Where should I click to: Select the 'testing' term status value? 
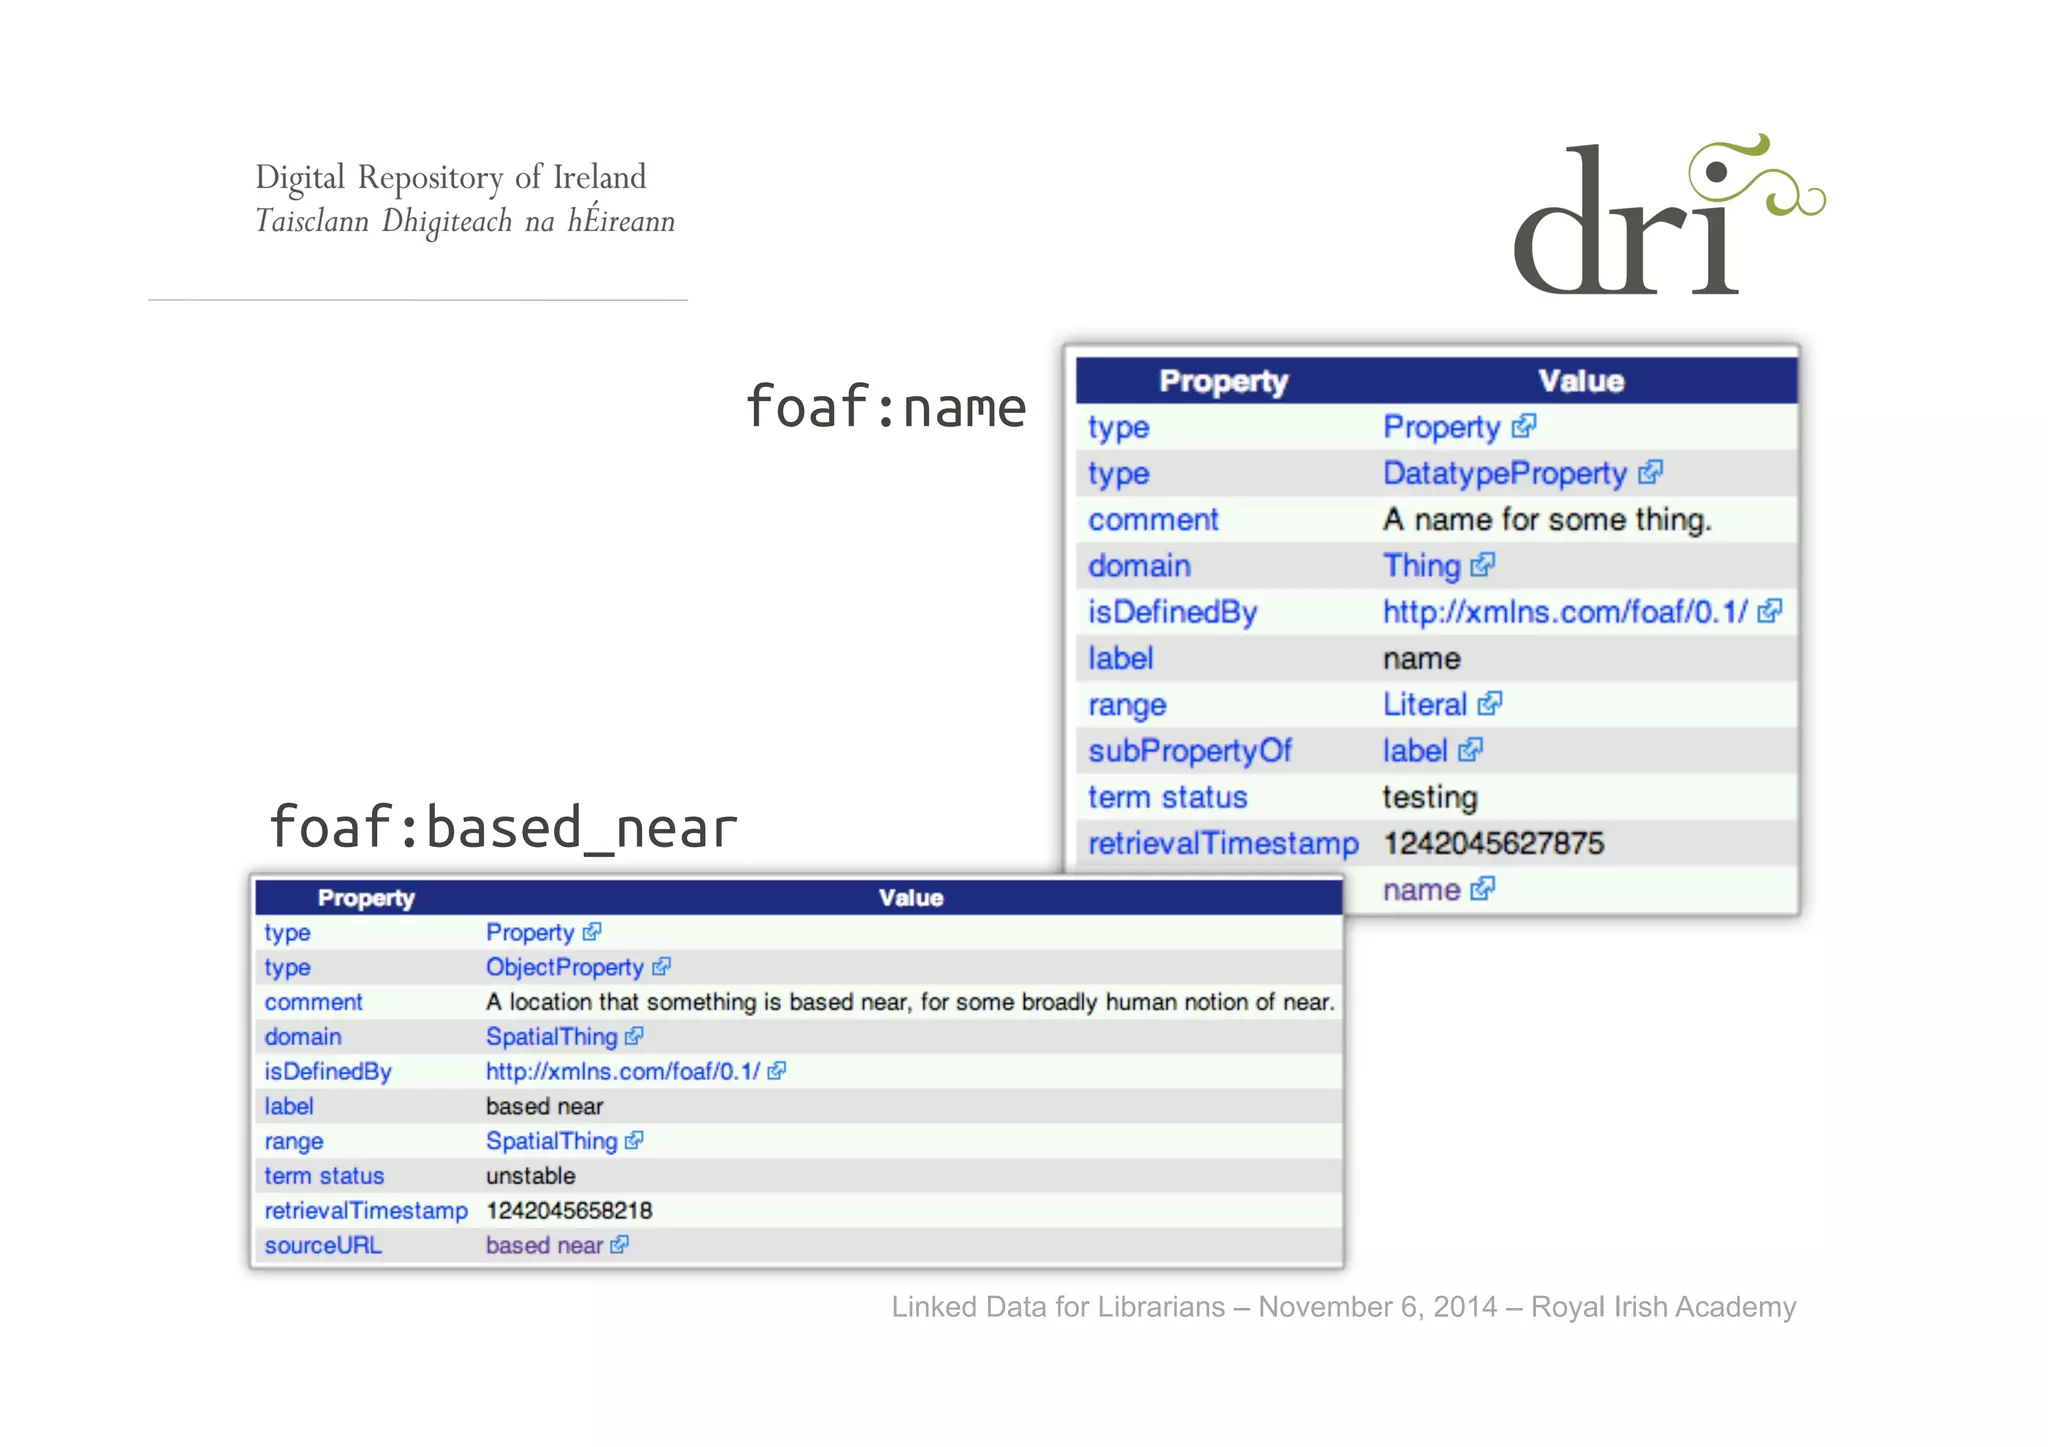pos(1430,798)
